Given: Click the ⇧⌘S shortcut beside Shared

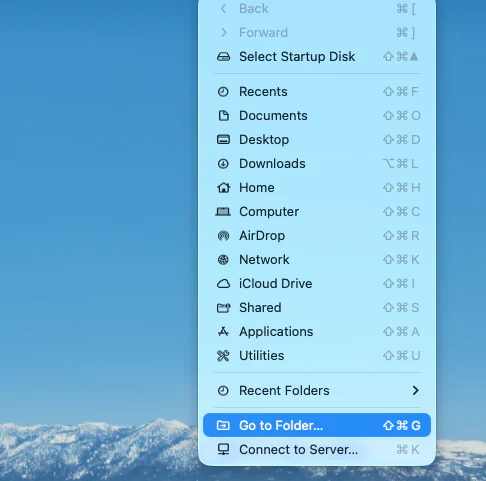Looking at the screenshot, I should click(401, 308).
